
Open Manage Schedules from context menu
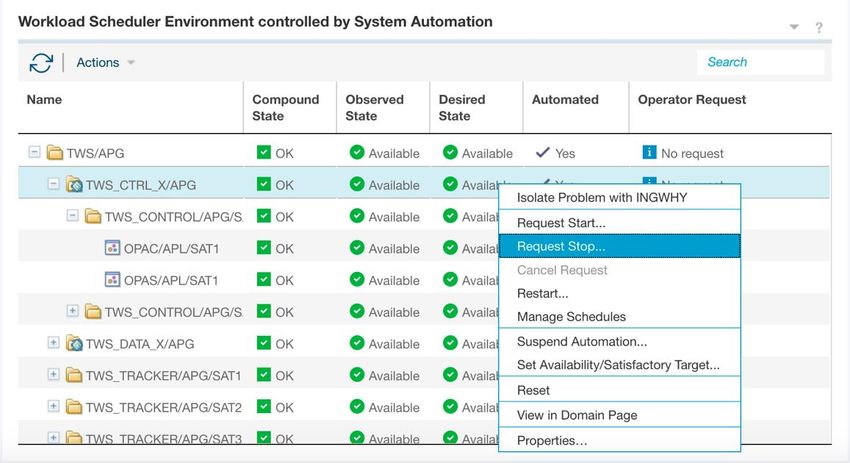click(619, 317)
